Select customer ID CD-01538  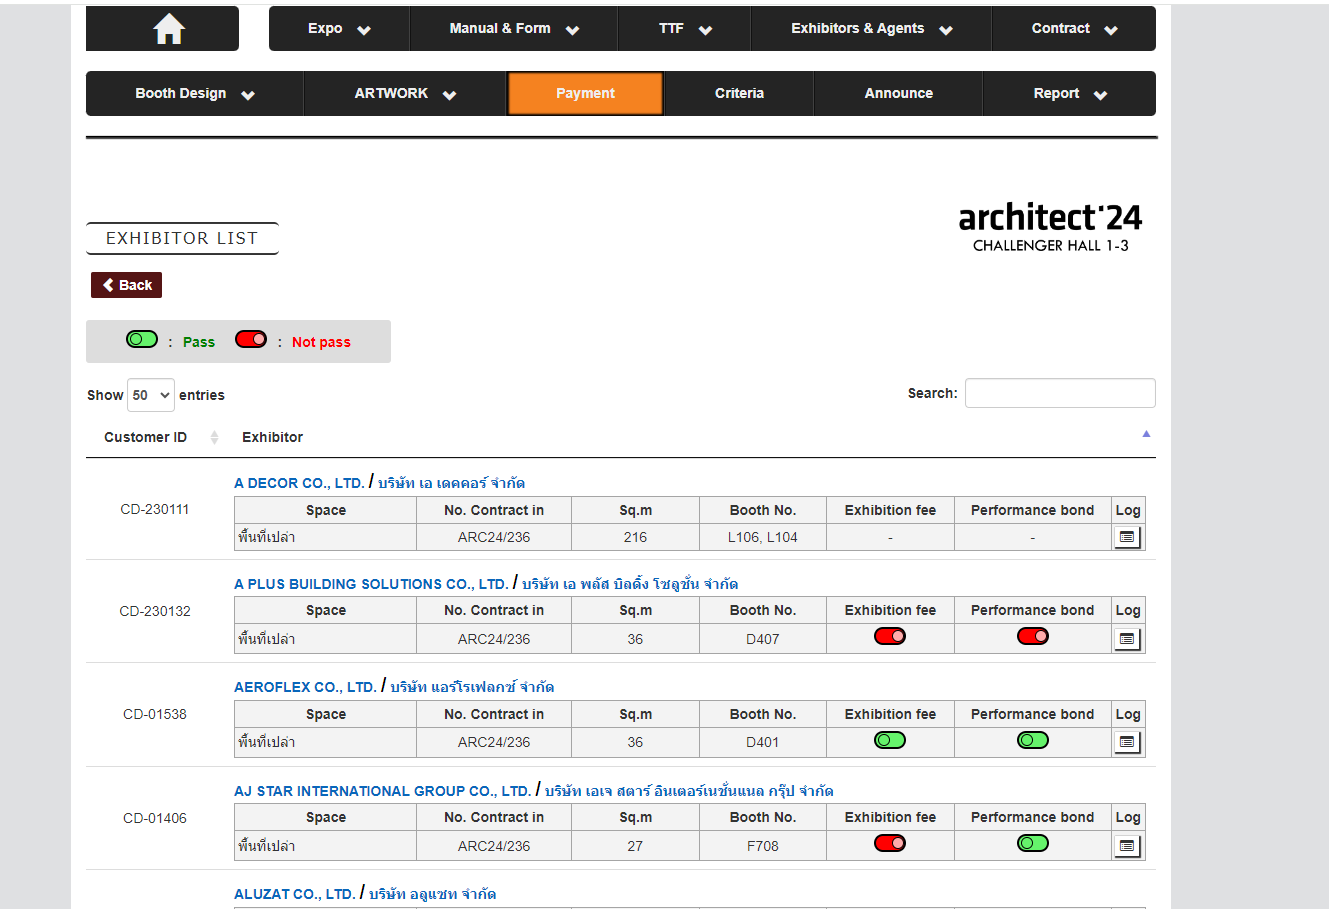click(155, 714)
